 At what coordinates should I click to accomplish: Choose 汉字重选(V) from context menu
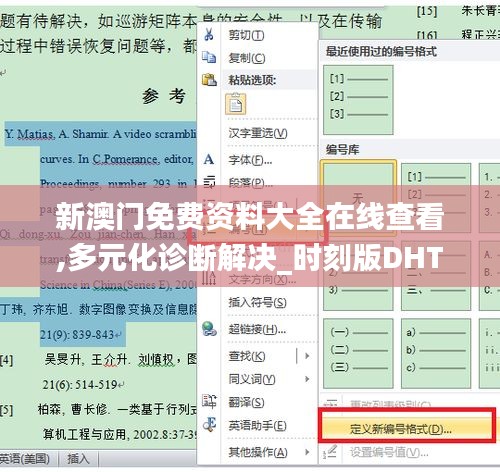pyautogui.click(x=258, y=133)
